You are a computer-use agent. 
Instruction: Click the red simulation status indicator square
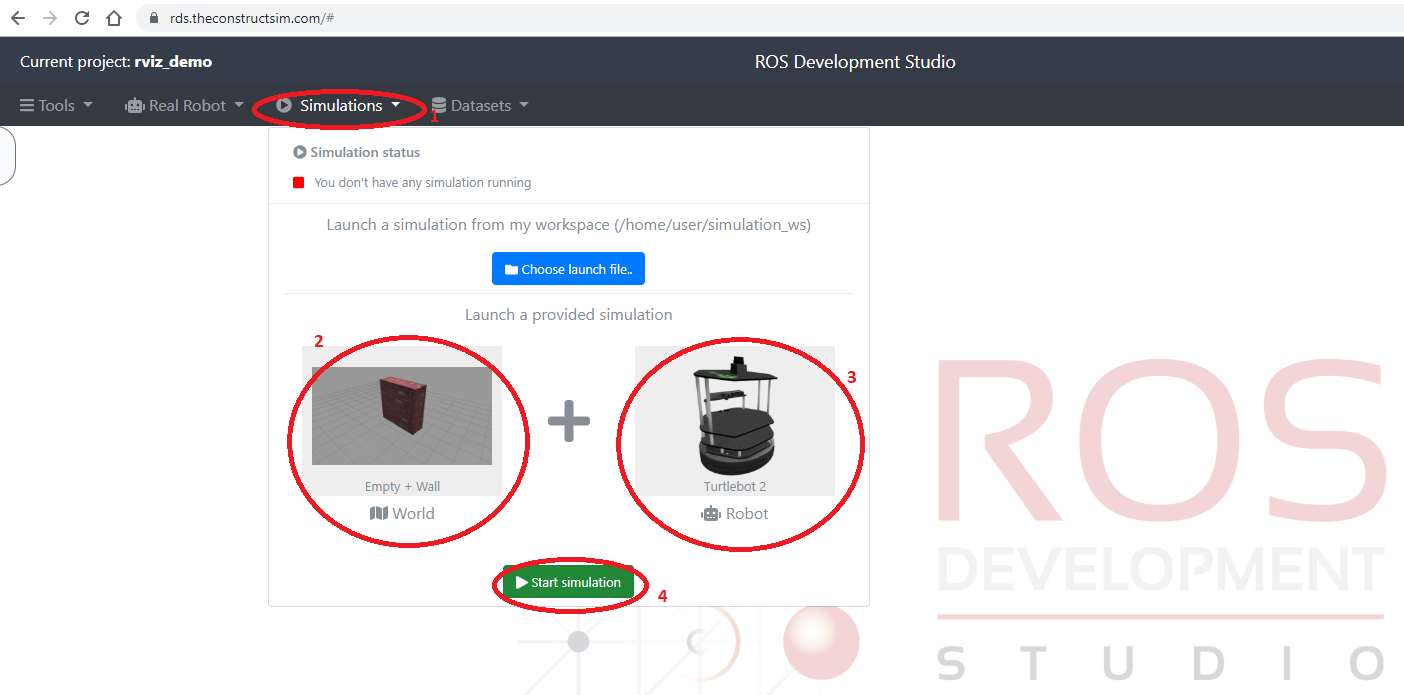(x=298, y=183)
